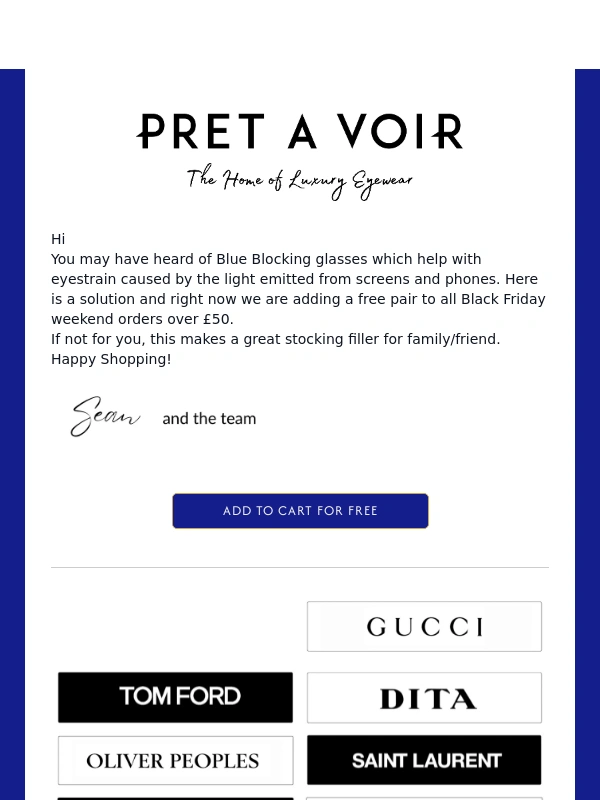The image size is (600, 800).
Task: Click the PRET A VOIR logo
Action: 300,132
